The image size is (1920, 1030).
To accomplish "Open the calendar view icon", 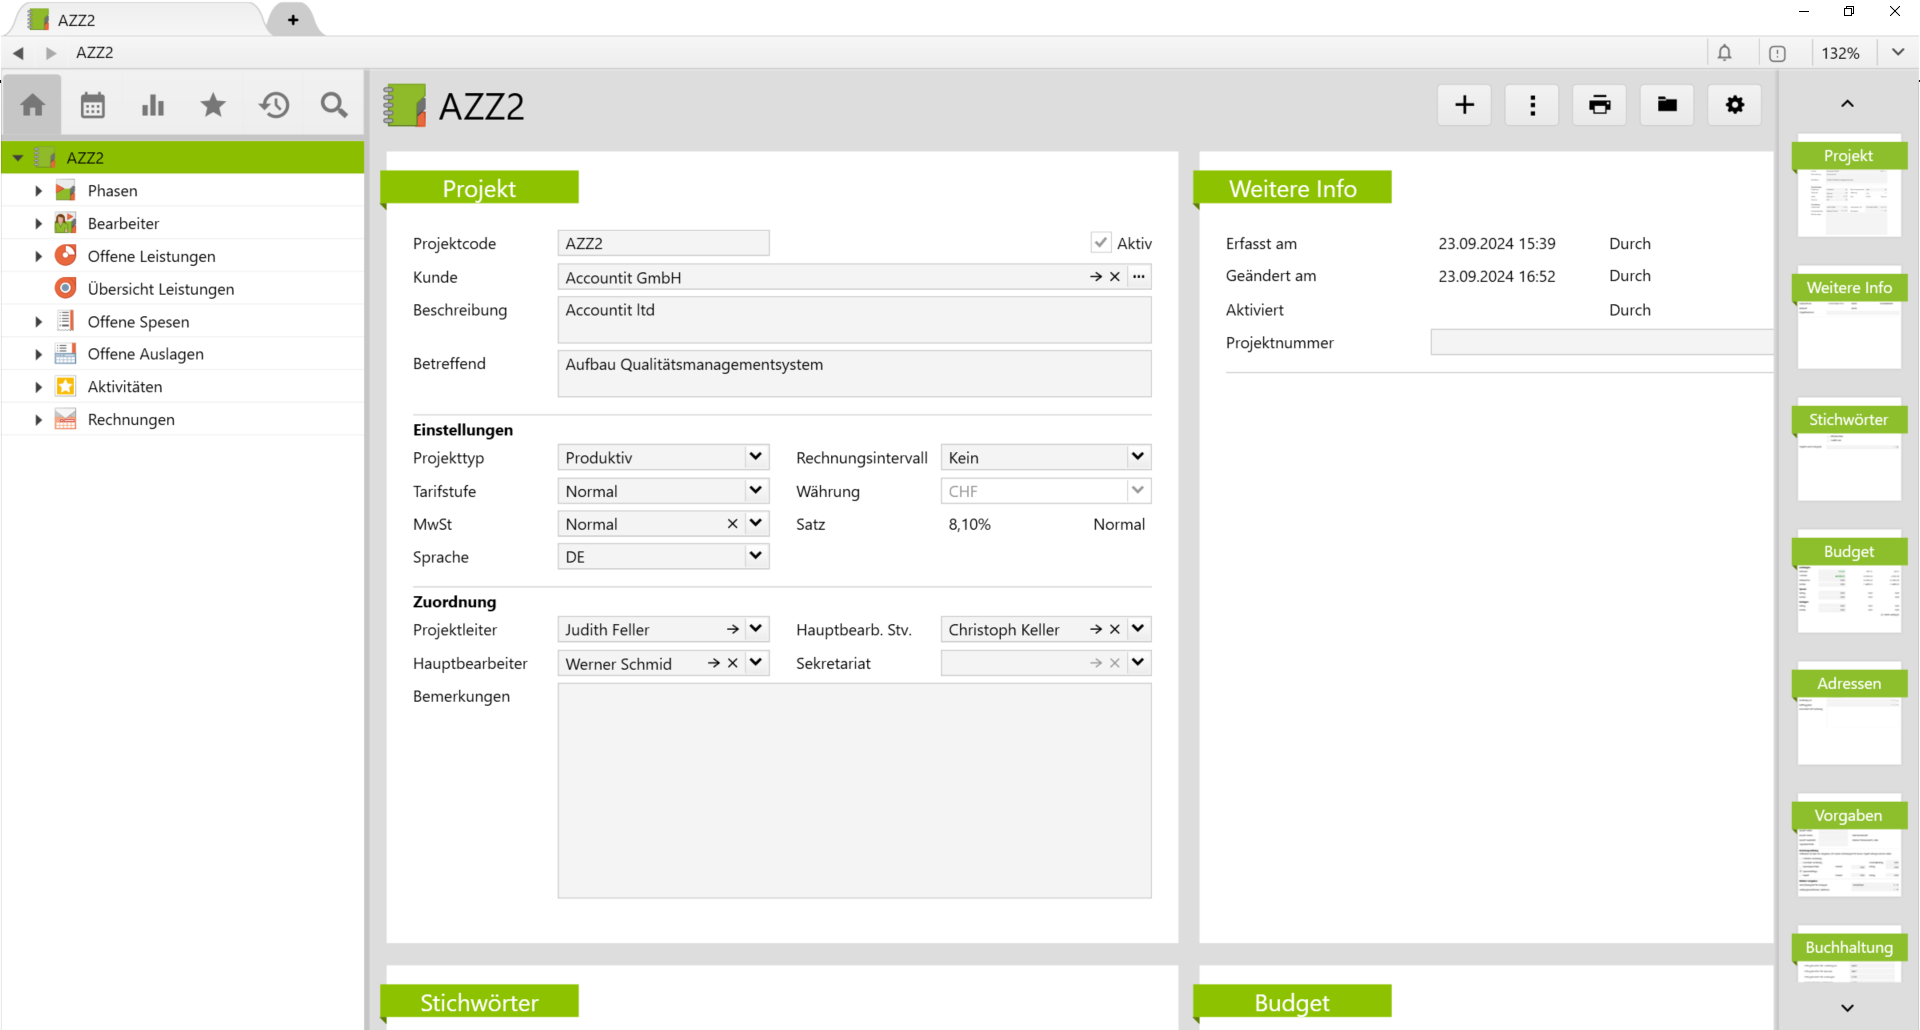I will pyautogui.click(x=93, y=105).
